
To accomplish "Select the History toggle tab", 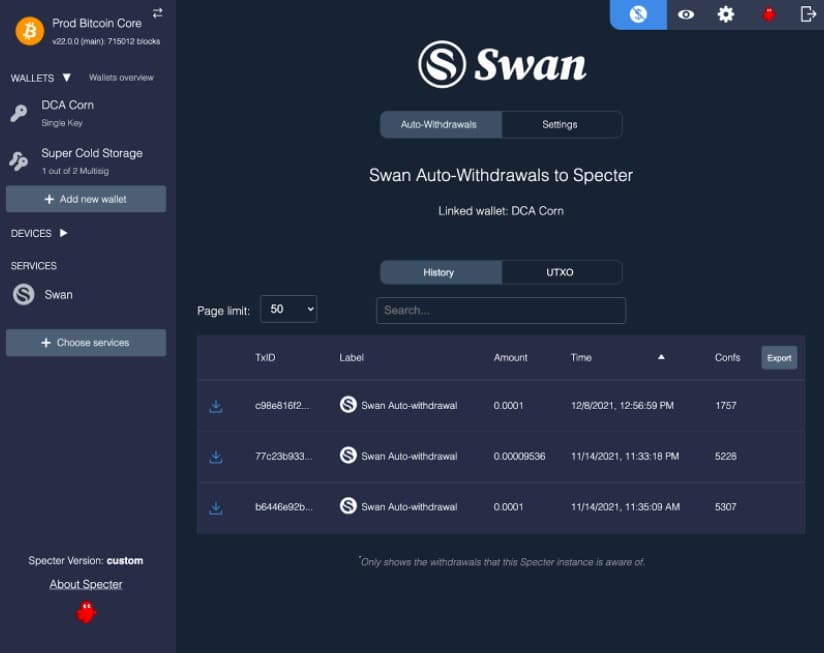I will click(439, 272).
